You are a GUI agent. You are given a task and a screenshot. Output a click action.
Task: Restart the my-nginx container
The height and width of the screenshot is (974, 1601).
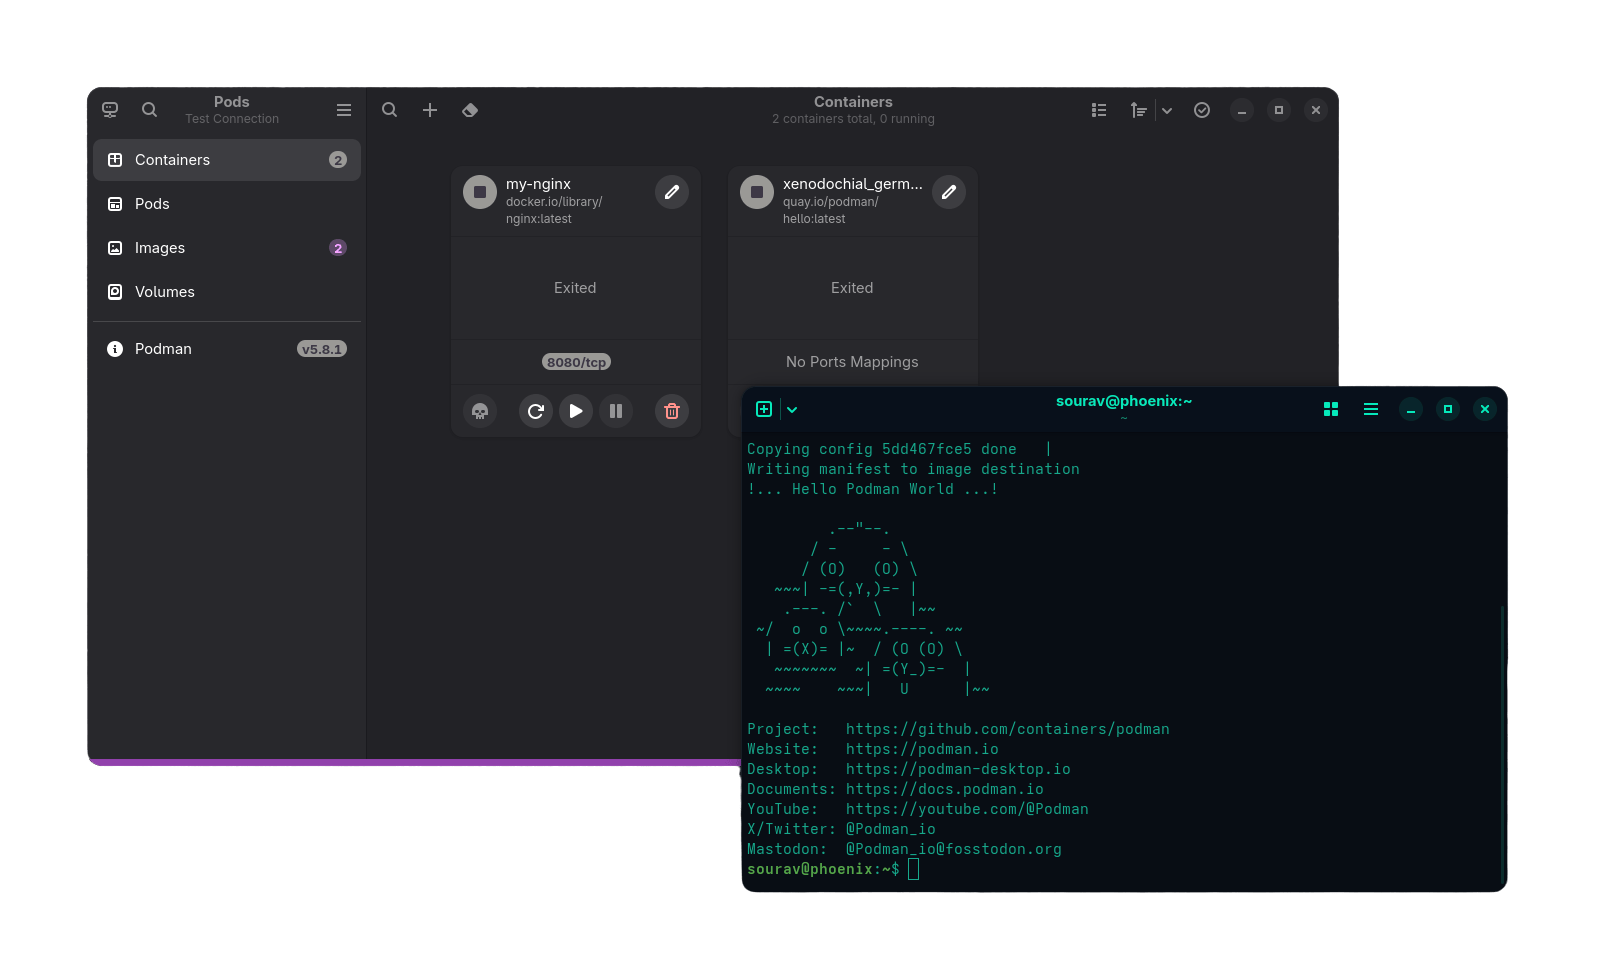coord(536,411)
